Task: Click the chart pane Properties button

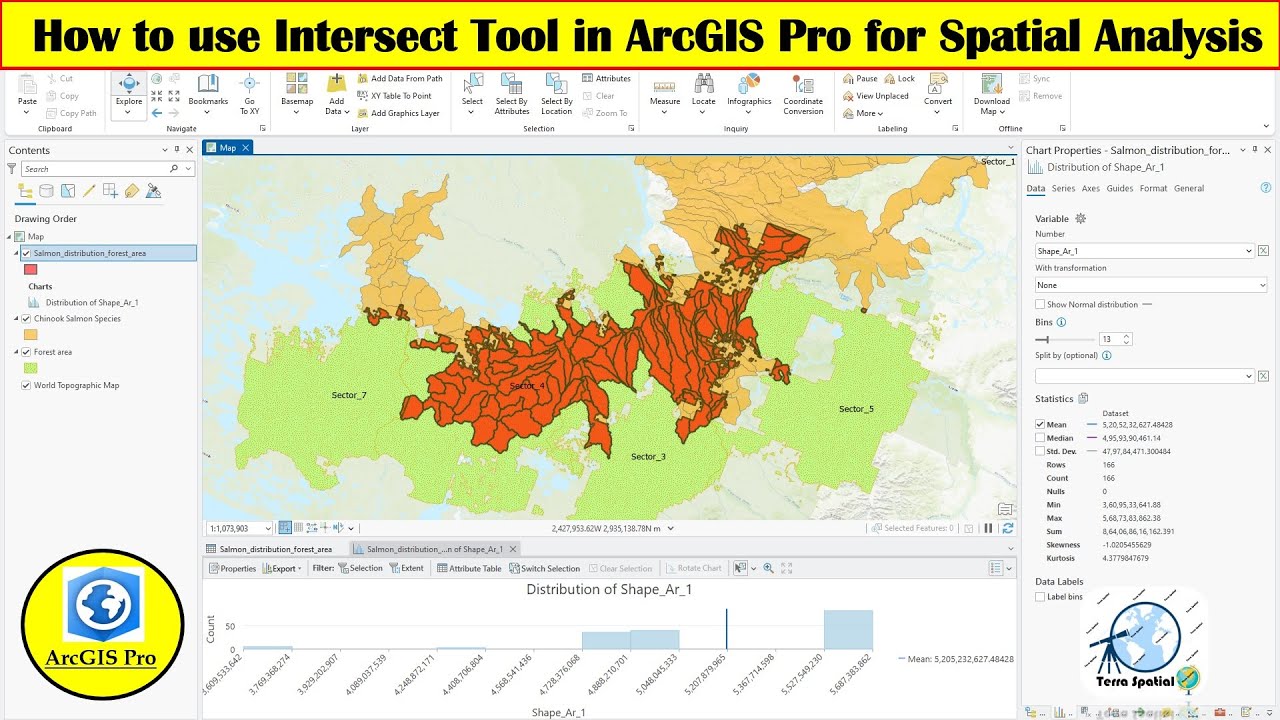Action: (232, 568)
